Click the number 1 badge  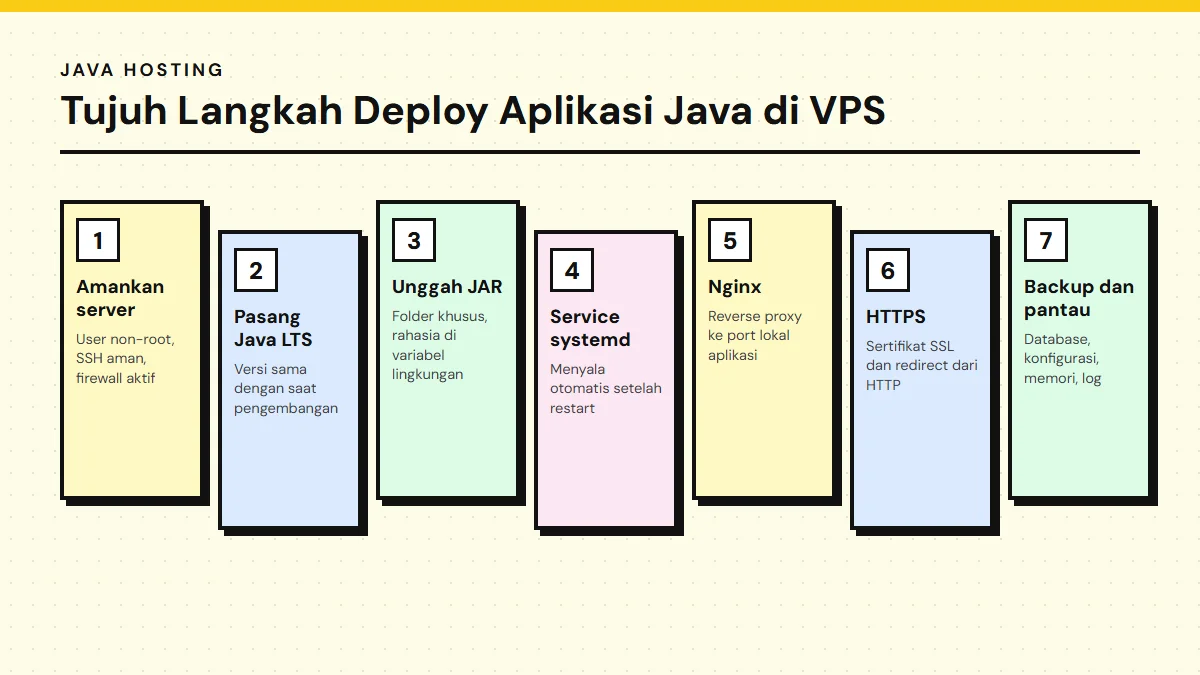coord(98,240)
